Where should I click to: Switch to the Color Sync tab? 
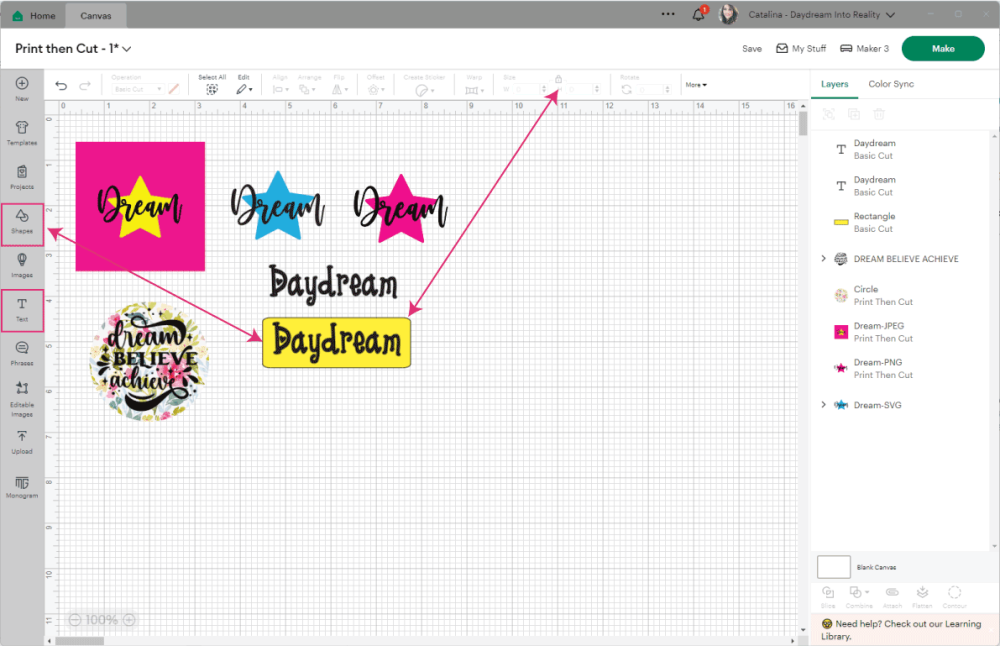click(890, 84)
